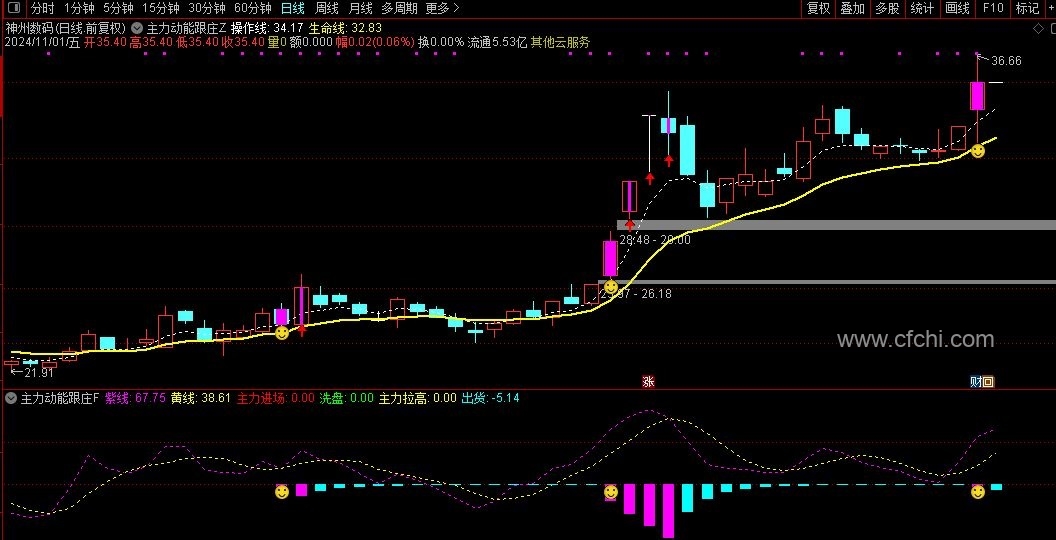
Task: Click the 36.66 high price label
Action: coord(1006,61)
